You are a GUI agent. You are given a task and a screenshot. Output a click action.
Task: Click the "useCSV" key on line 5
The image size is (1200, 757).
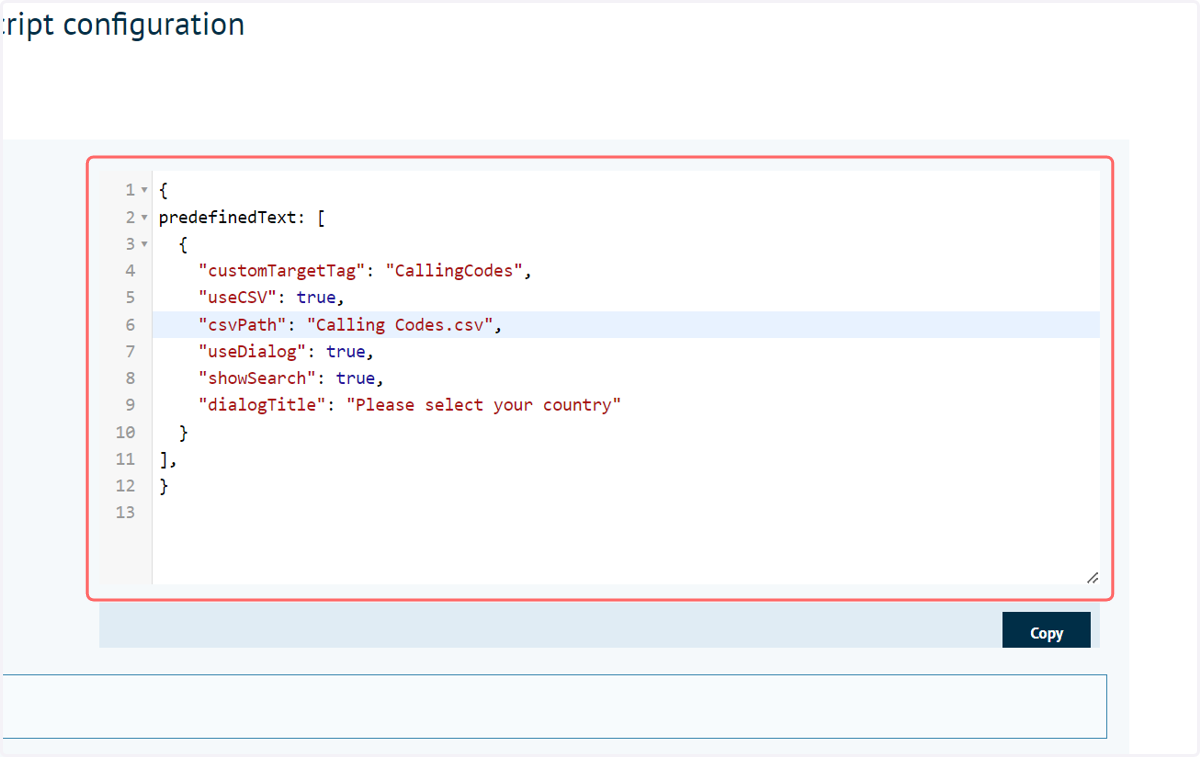(237, 297)
